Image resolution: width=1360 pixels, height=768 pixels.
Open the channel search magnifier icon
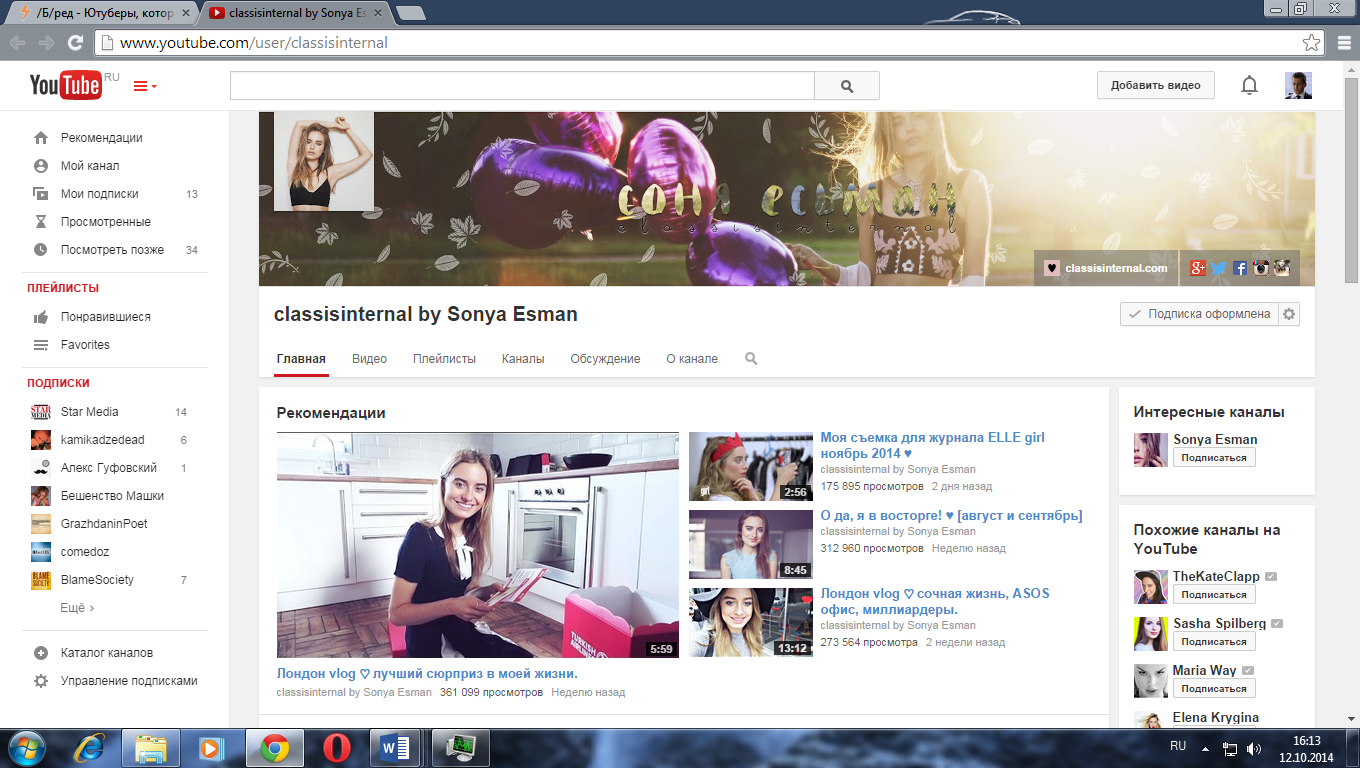[x=751, y=359]
